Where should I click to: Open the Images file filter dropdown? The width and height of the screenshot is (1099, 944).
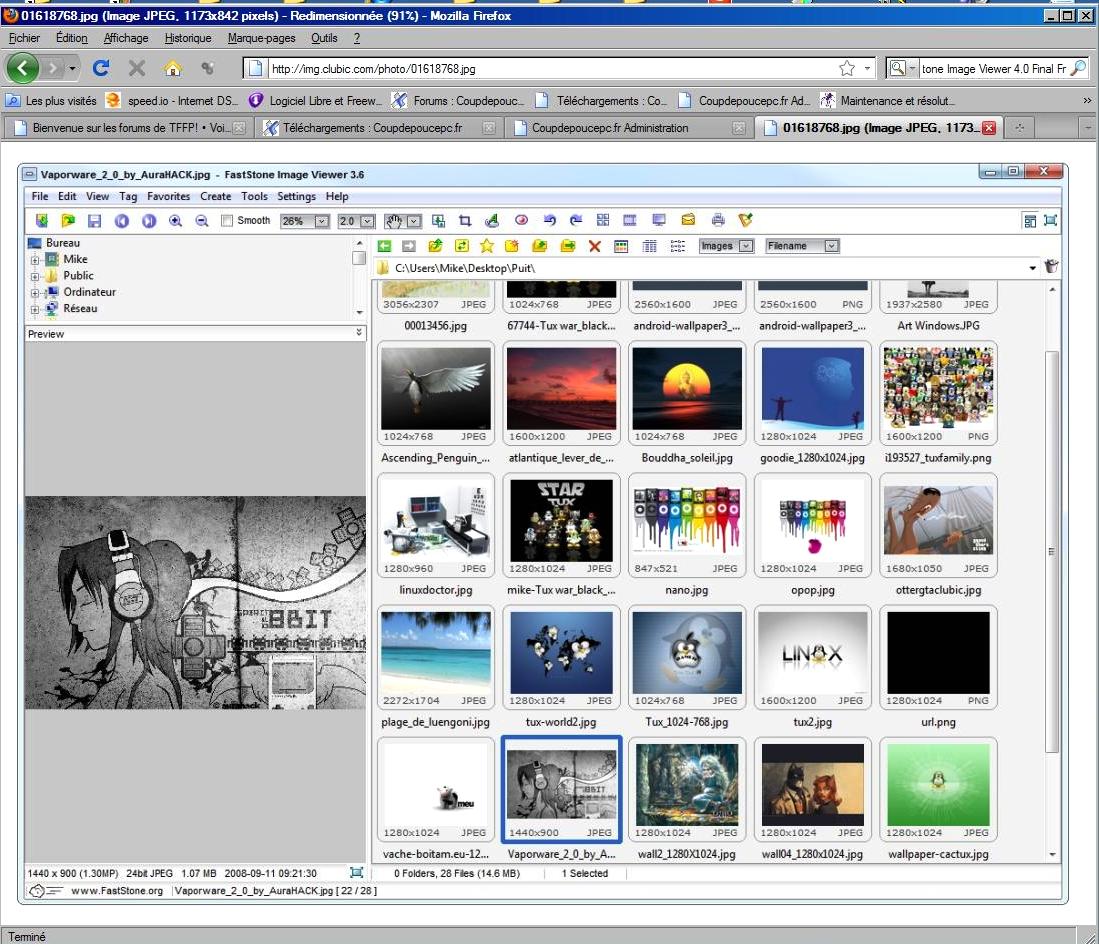coord(746,246)
